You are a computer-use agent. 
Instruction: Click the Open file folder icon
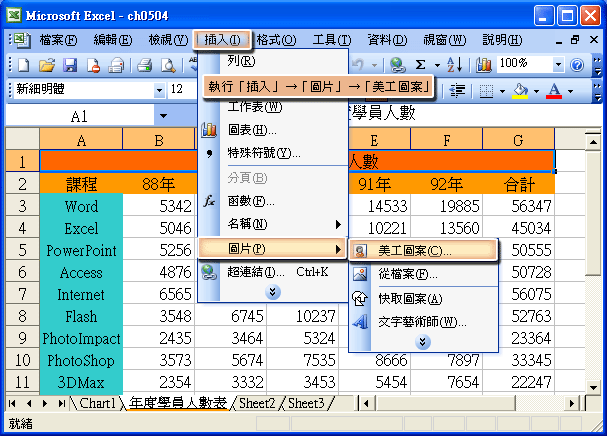46,65
